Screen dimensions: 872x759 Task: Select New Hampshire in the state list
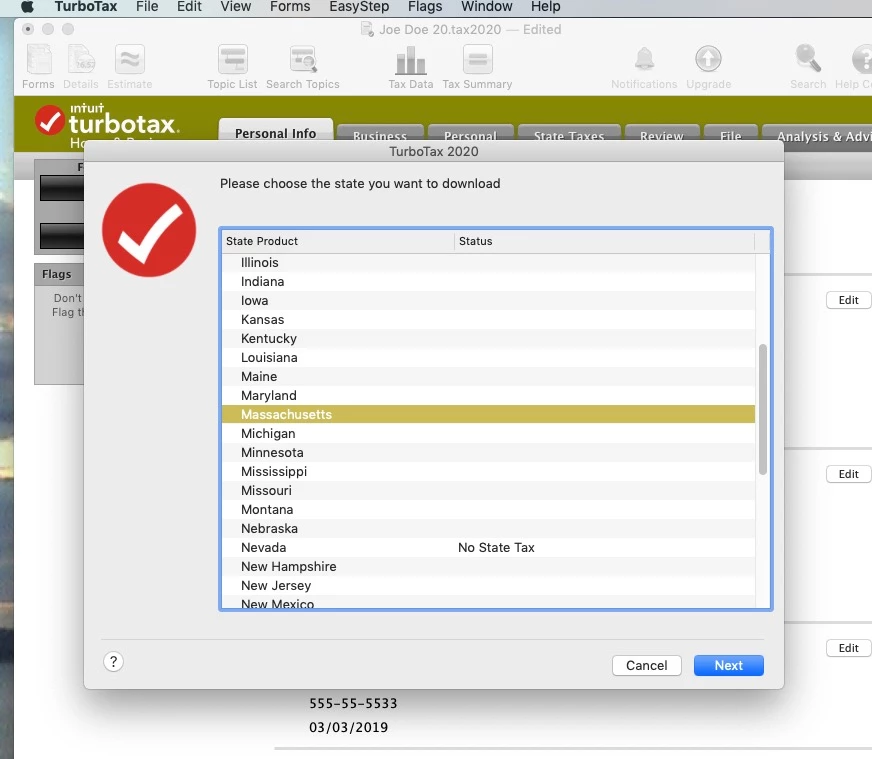click(488, 567)
